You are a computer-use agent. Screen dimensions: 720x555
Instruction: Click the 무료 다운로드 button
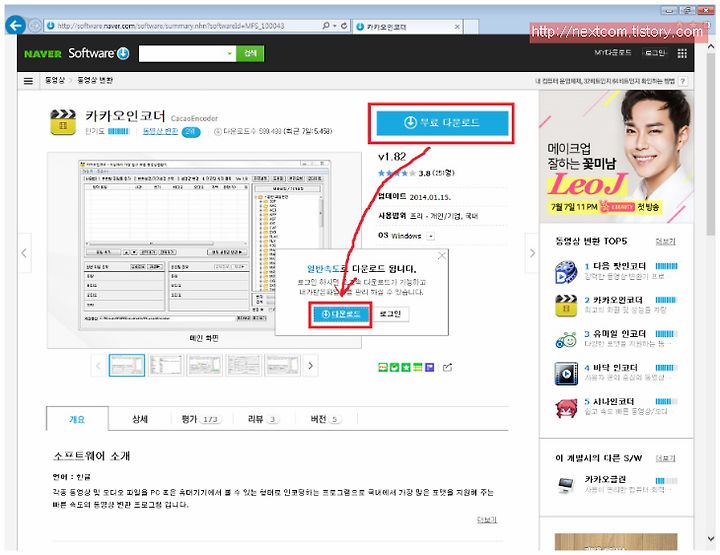click(442, 123)
